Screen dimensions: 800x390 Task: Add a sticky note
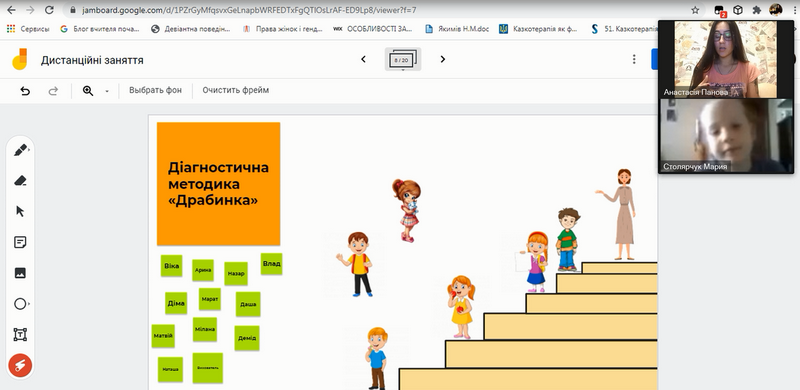tap(20, 242)
